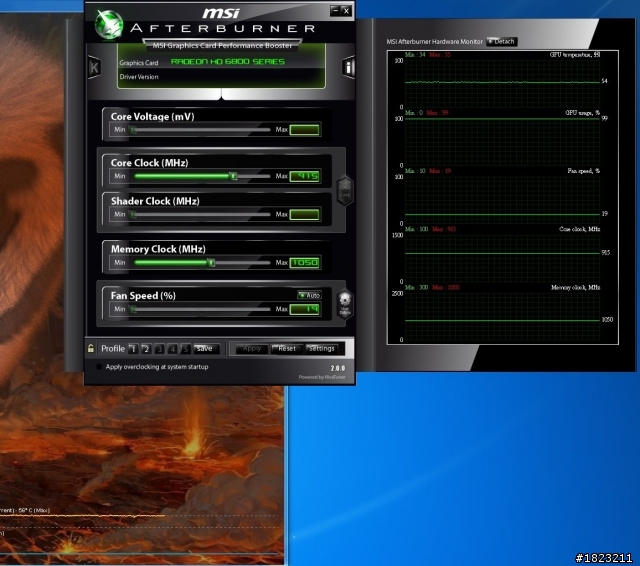This screenshot has width=640, height=566.
Task: Click the 56°C (Max) text in background window
Action: (x=34, y=510)
